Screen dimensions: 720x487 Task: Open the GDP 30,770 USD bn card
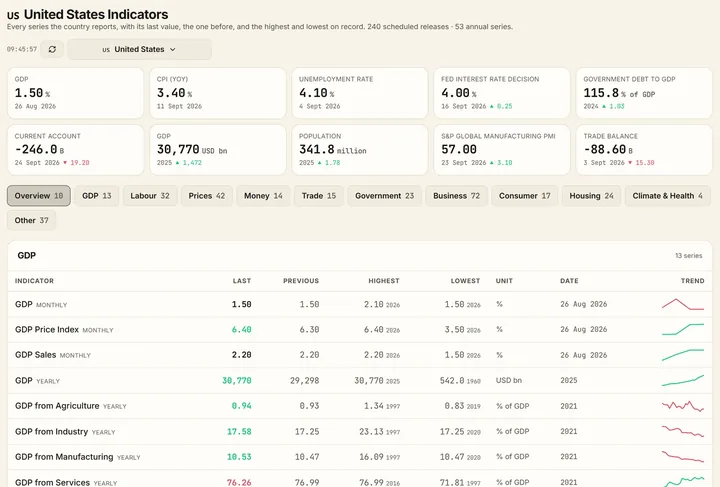point(218,150)
